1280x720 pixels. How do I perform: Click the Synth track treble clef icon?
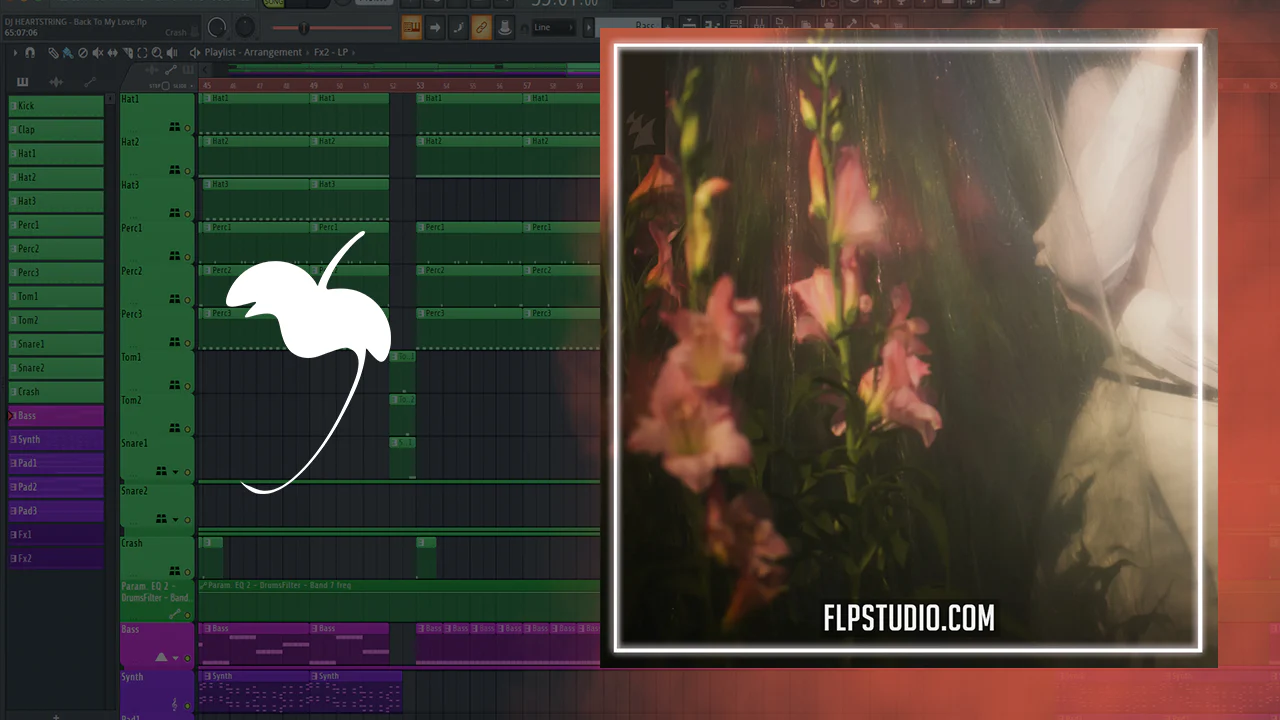(175, 705)
